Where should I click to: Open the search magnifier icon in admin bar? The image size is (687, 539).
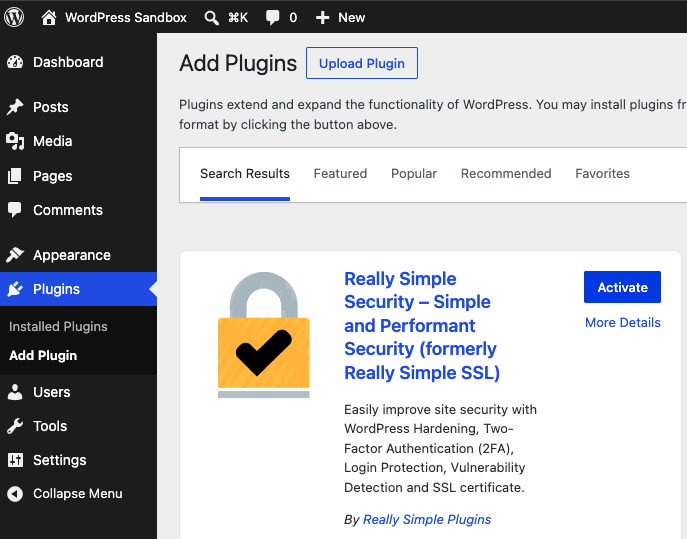pyautogui.click(x=211, y=18)
